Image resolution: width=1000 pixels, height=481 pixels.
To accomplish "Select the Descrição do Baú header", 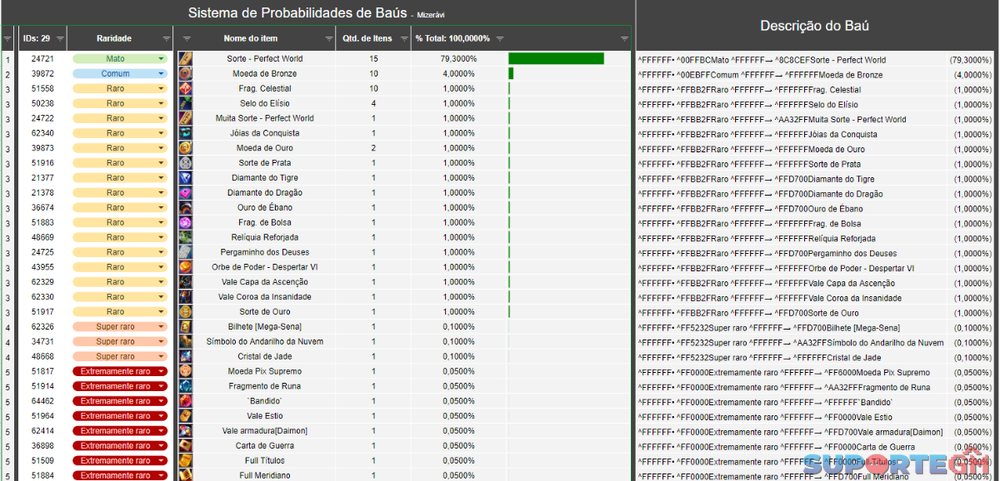I will tap(817, 25).
